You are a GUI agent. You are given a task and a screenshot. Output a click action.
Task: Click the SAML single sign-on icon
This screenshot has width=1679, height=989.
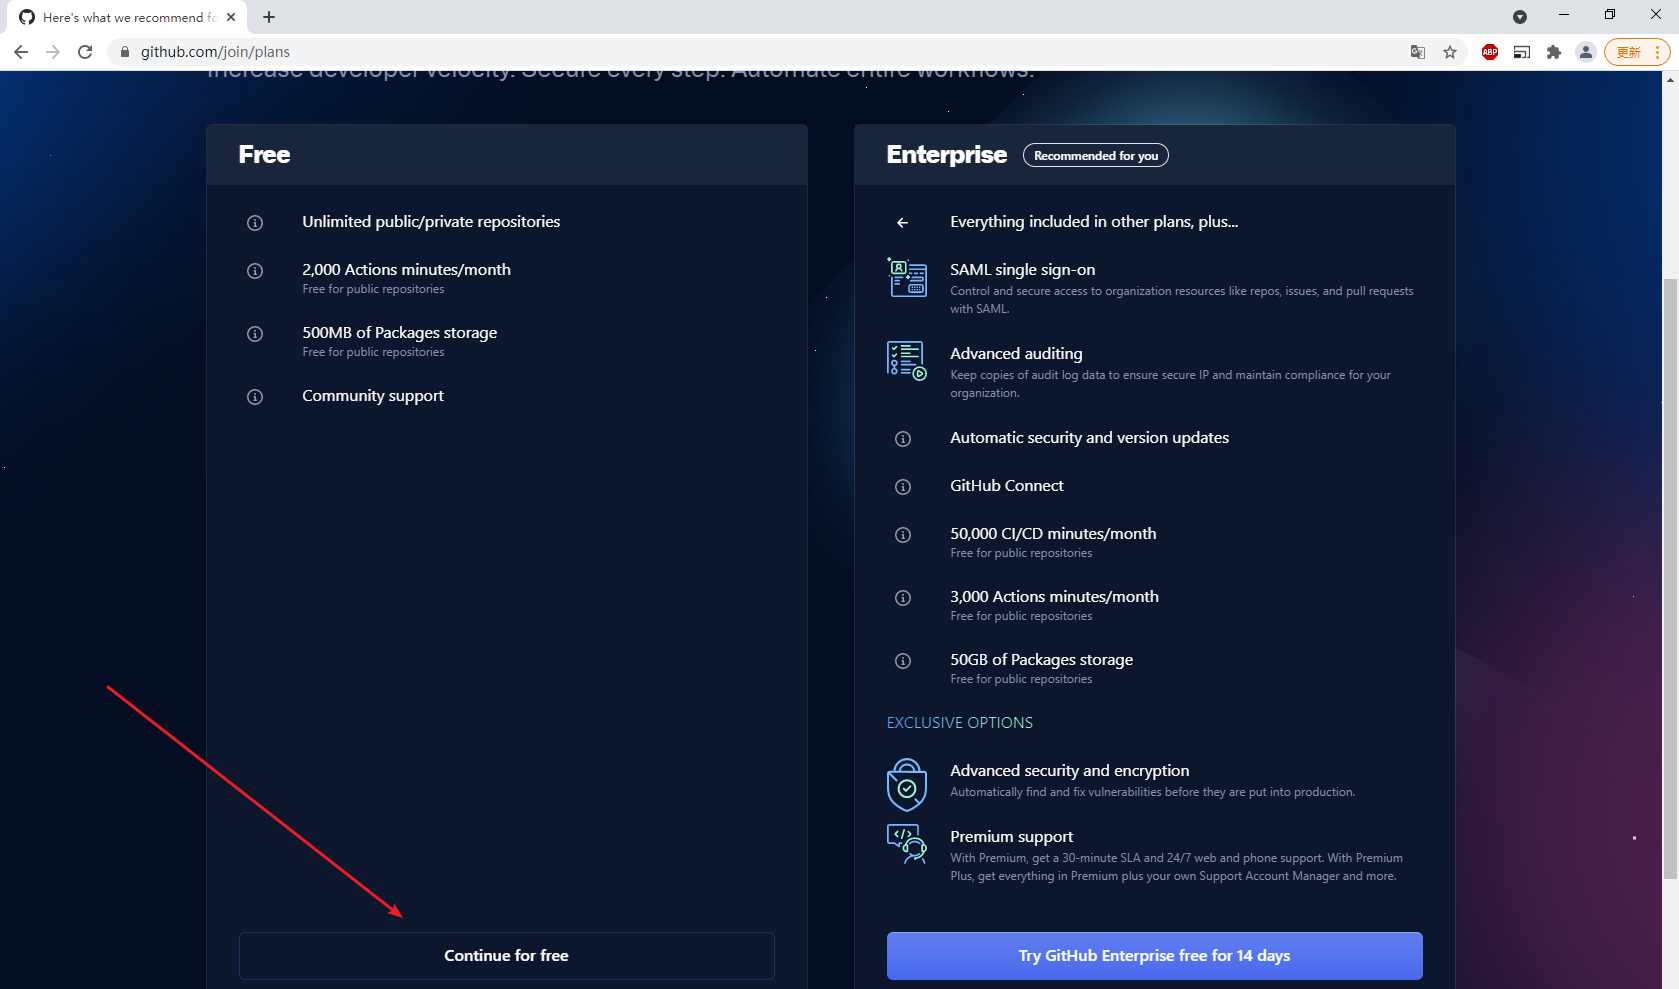coord(907,277)
